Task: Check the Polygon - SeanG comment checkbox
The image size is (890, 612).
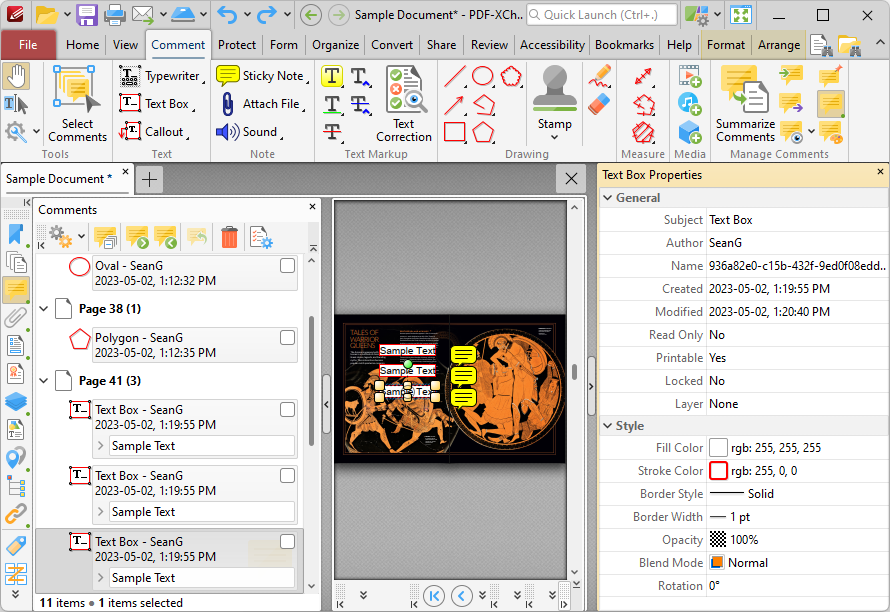Action: pyautogui.click(x=288, y=337)
